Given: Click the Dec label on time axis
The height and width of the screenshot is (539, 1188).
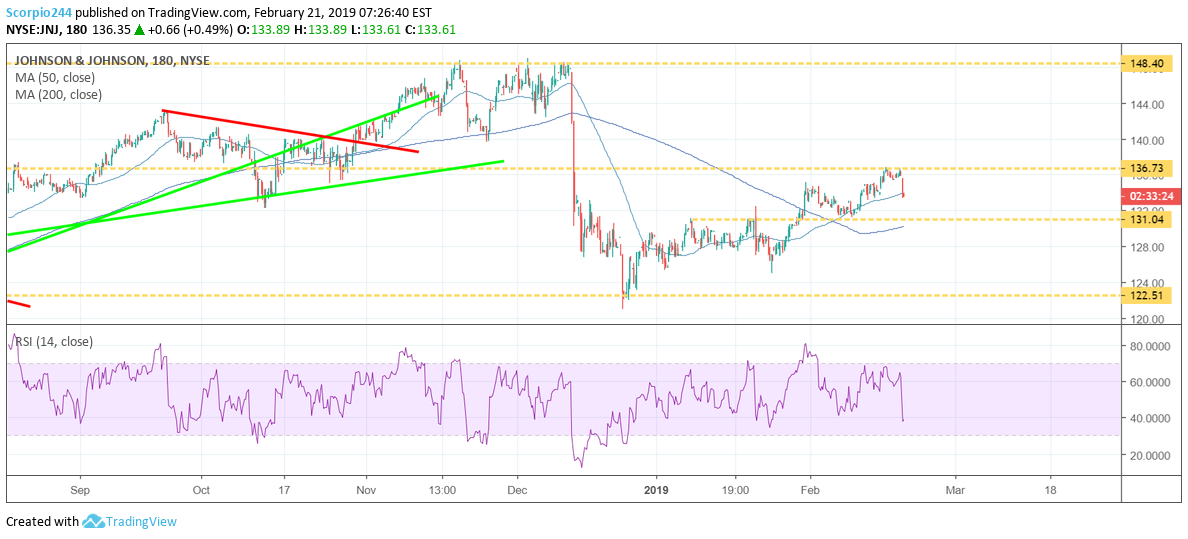Looking at the screenshot, I should point(517,491).
